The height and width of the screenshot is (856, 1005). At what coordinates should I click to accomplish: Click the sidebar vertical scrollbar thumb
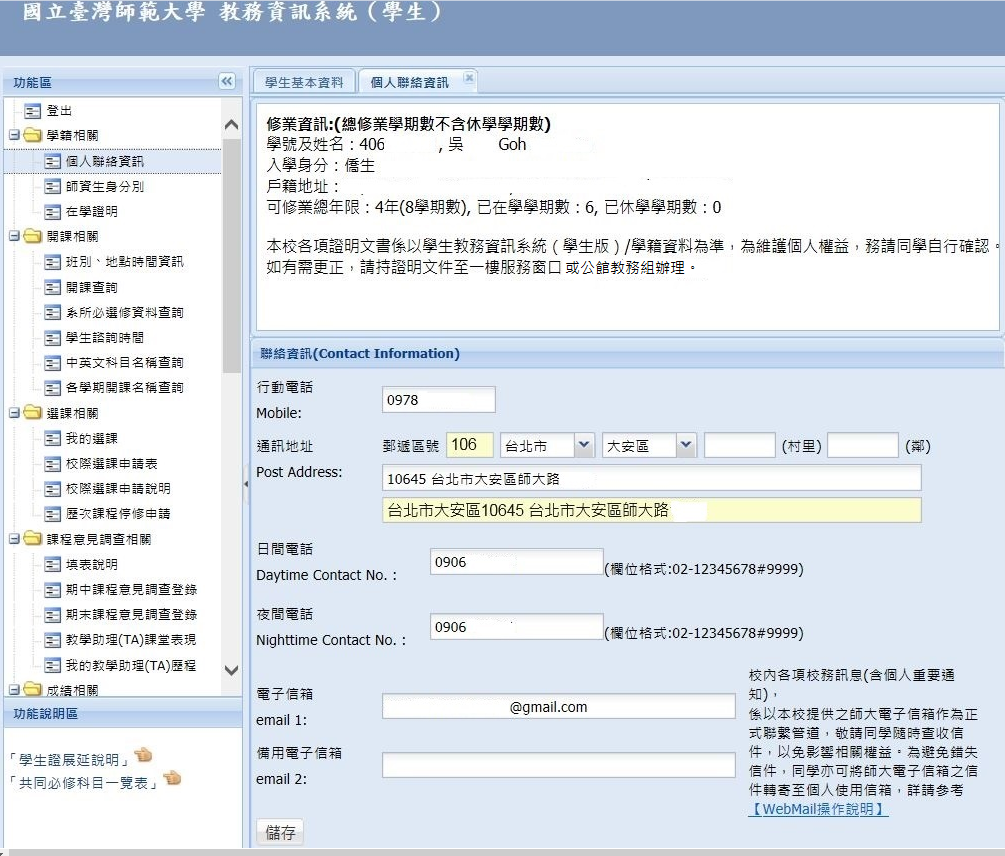232,255
